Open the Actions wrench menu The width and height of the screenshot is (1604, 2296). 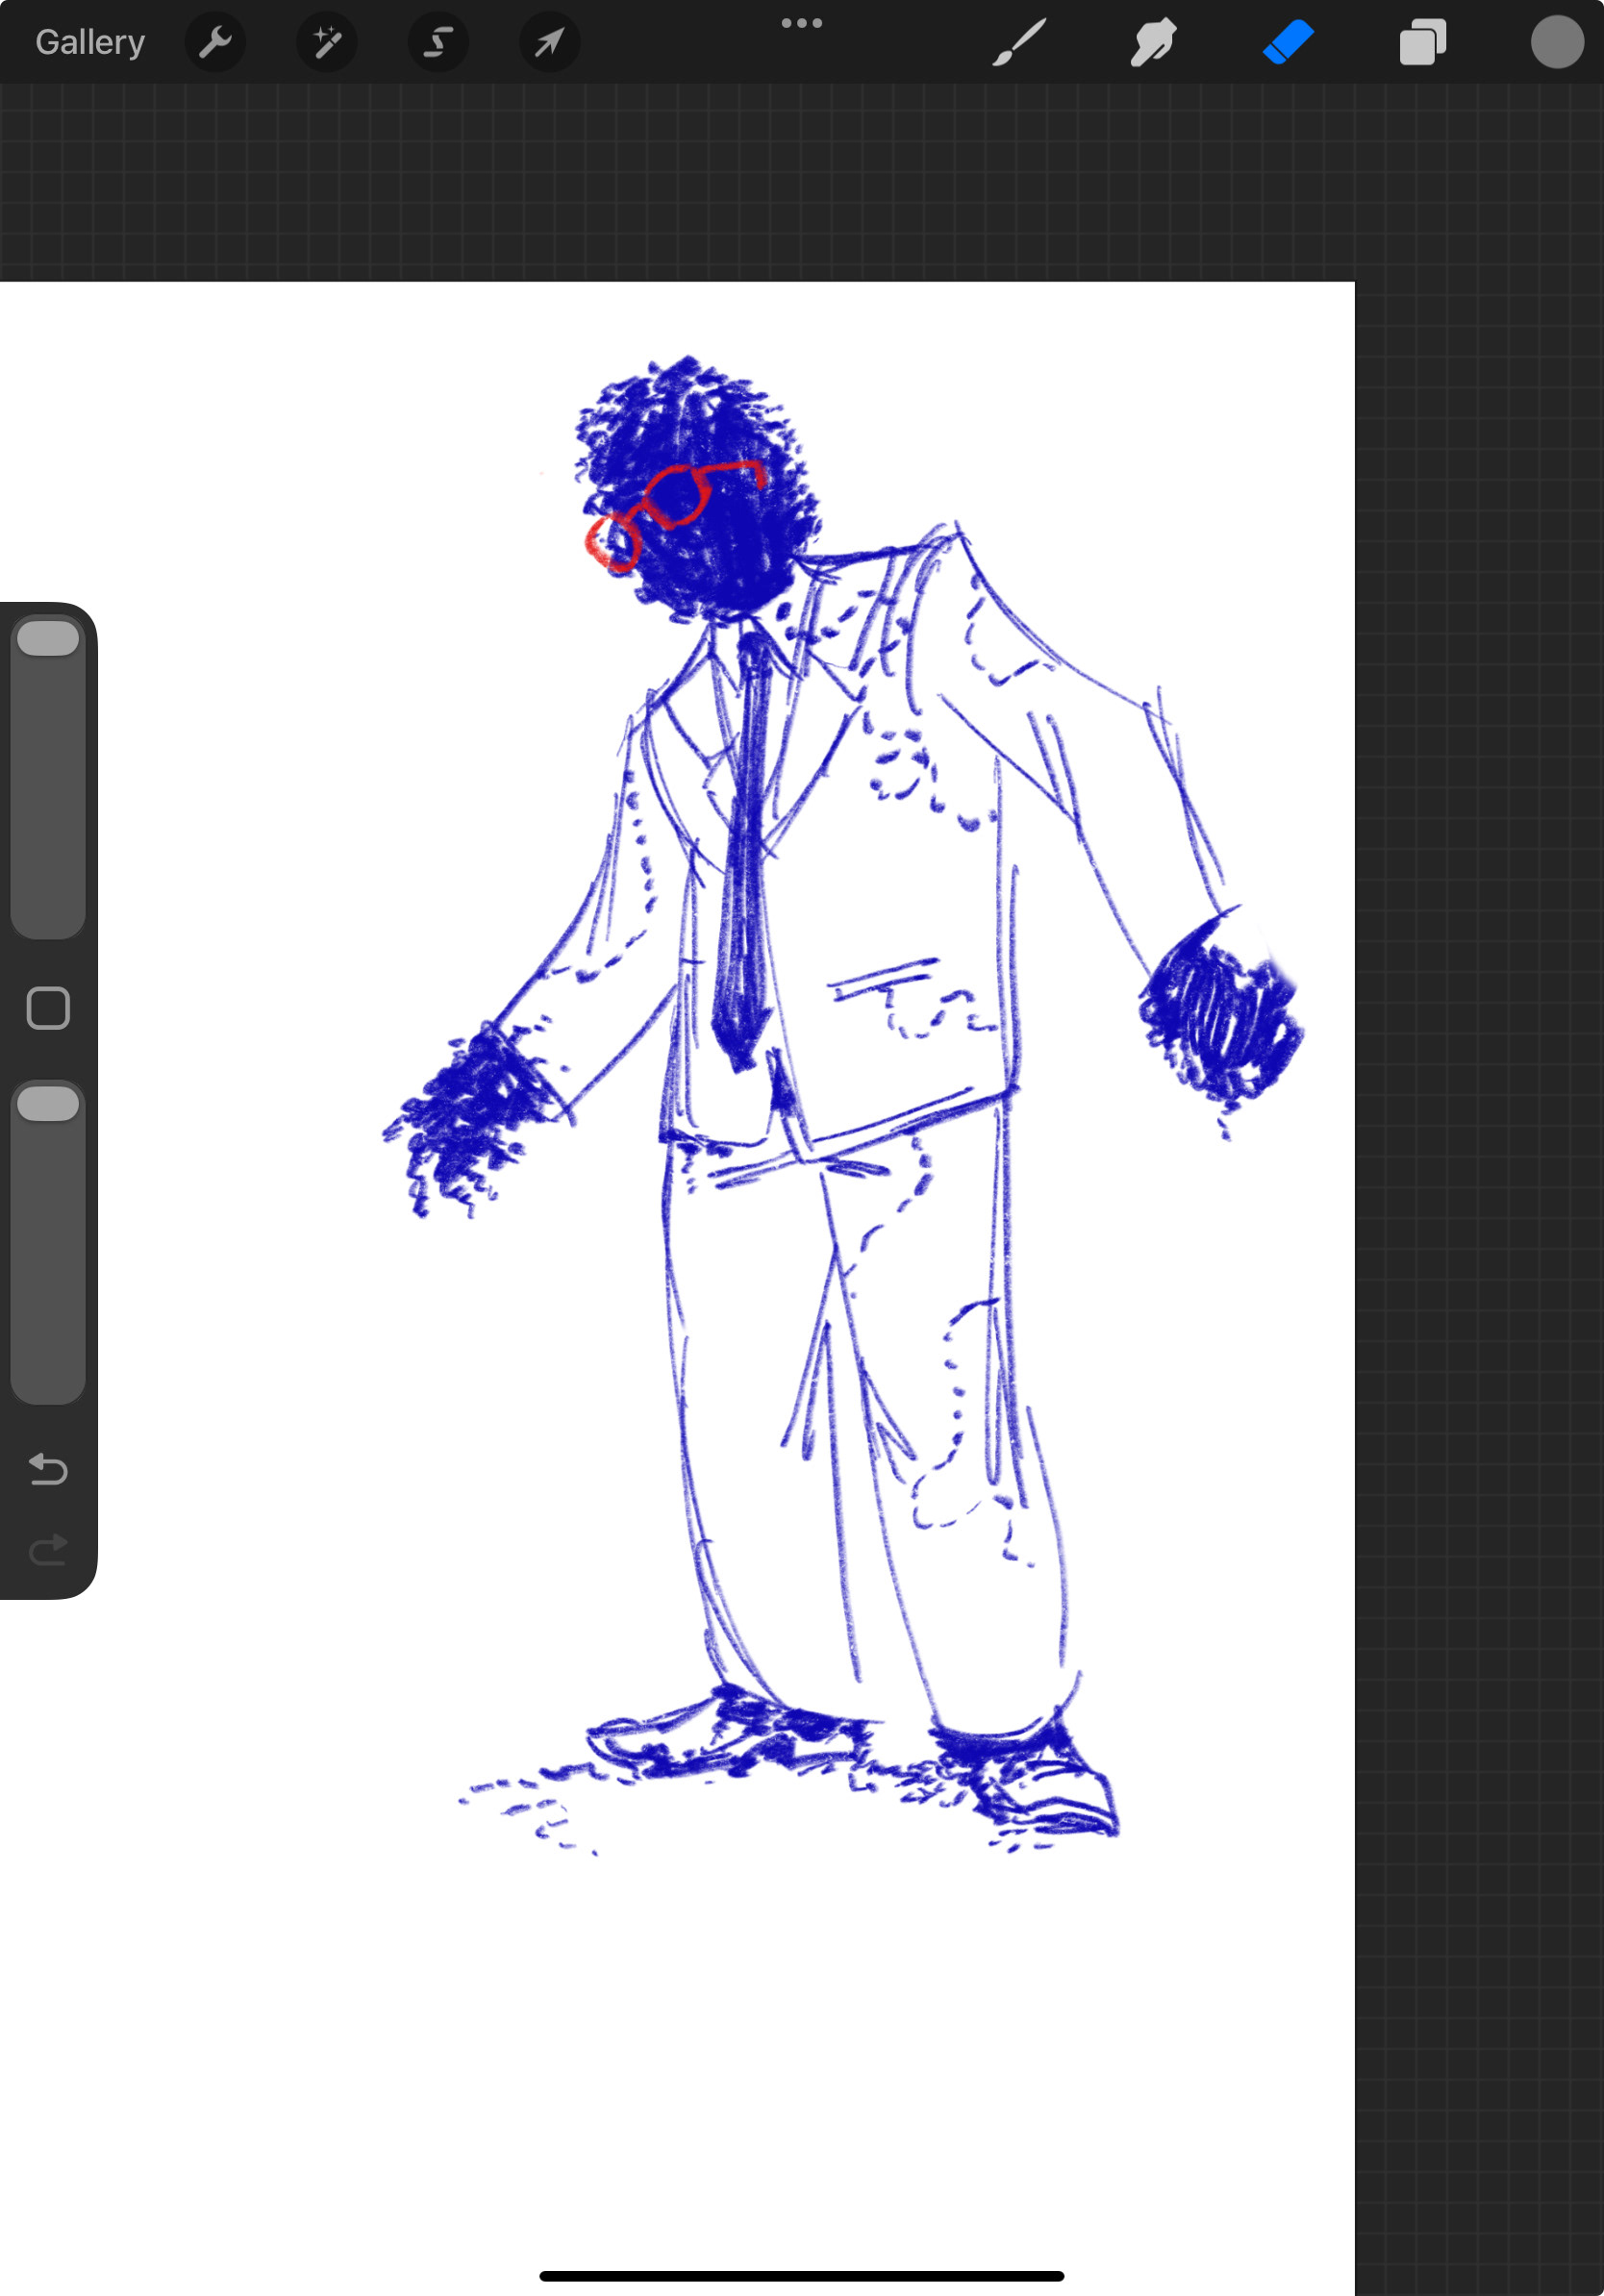215,42
